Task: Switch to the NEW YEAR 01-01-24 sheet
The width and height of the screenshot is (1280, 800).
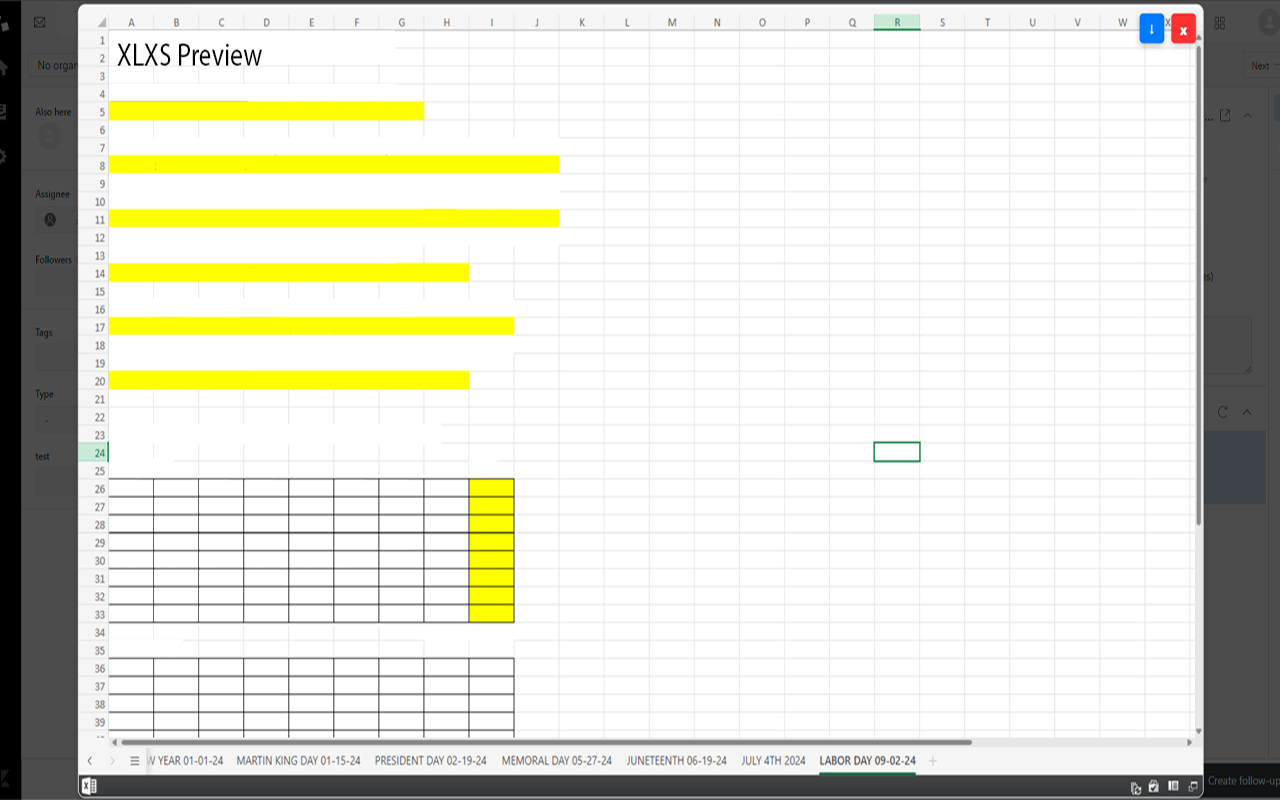Action: tap(187, 761)
